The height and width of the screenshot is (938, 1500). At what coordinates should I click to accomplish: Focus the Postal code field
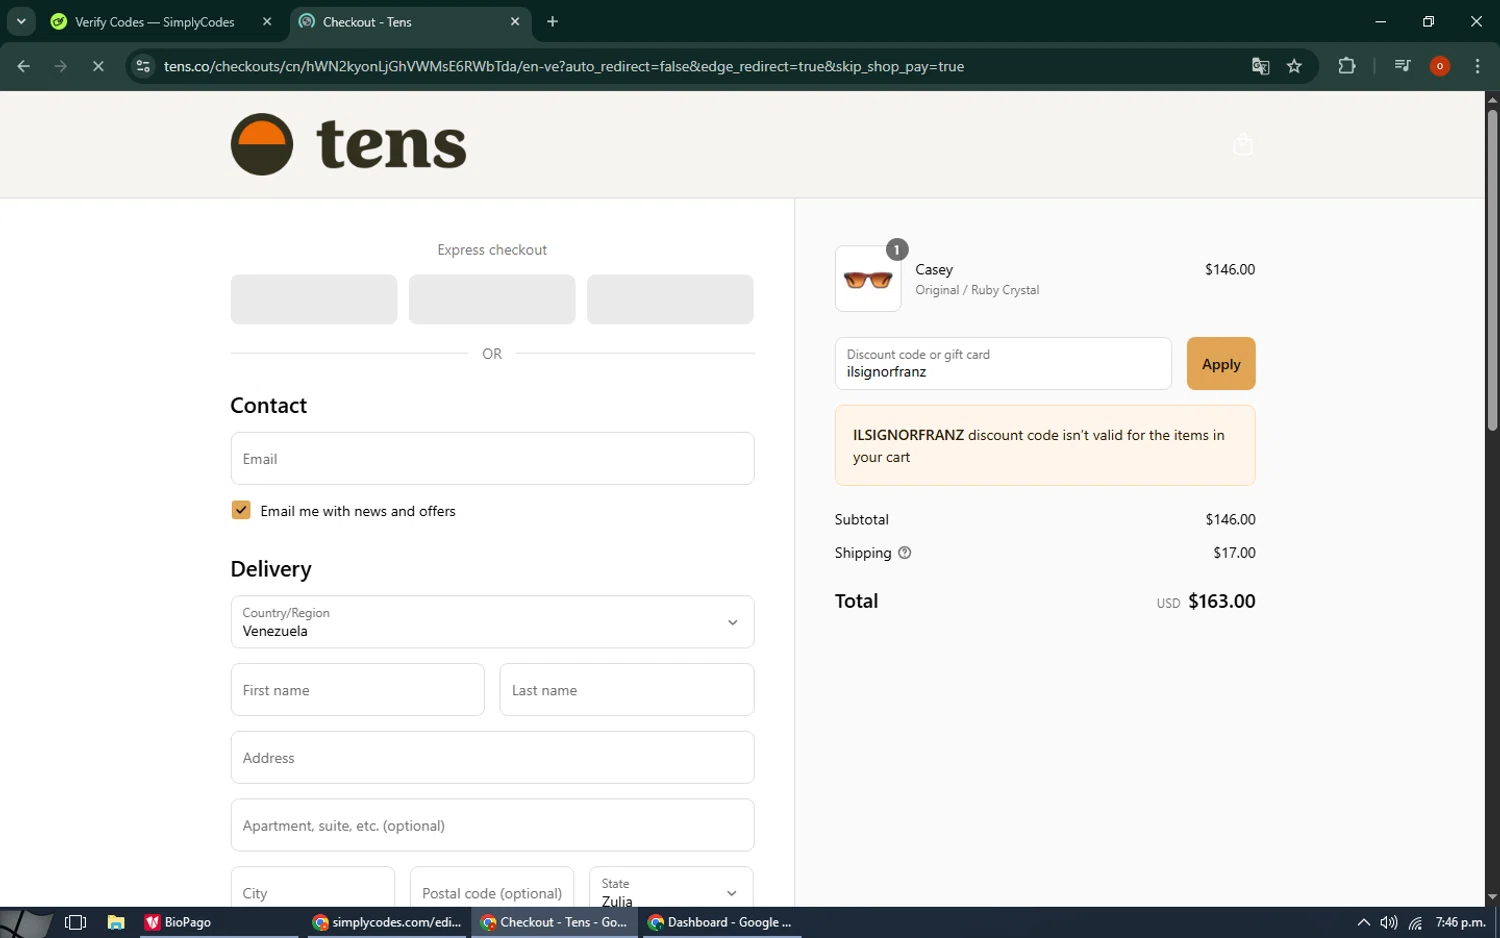(x=492, y=889)
